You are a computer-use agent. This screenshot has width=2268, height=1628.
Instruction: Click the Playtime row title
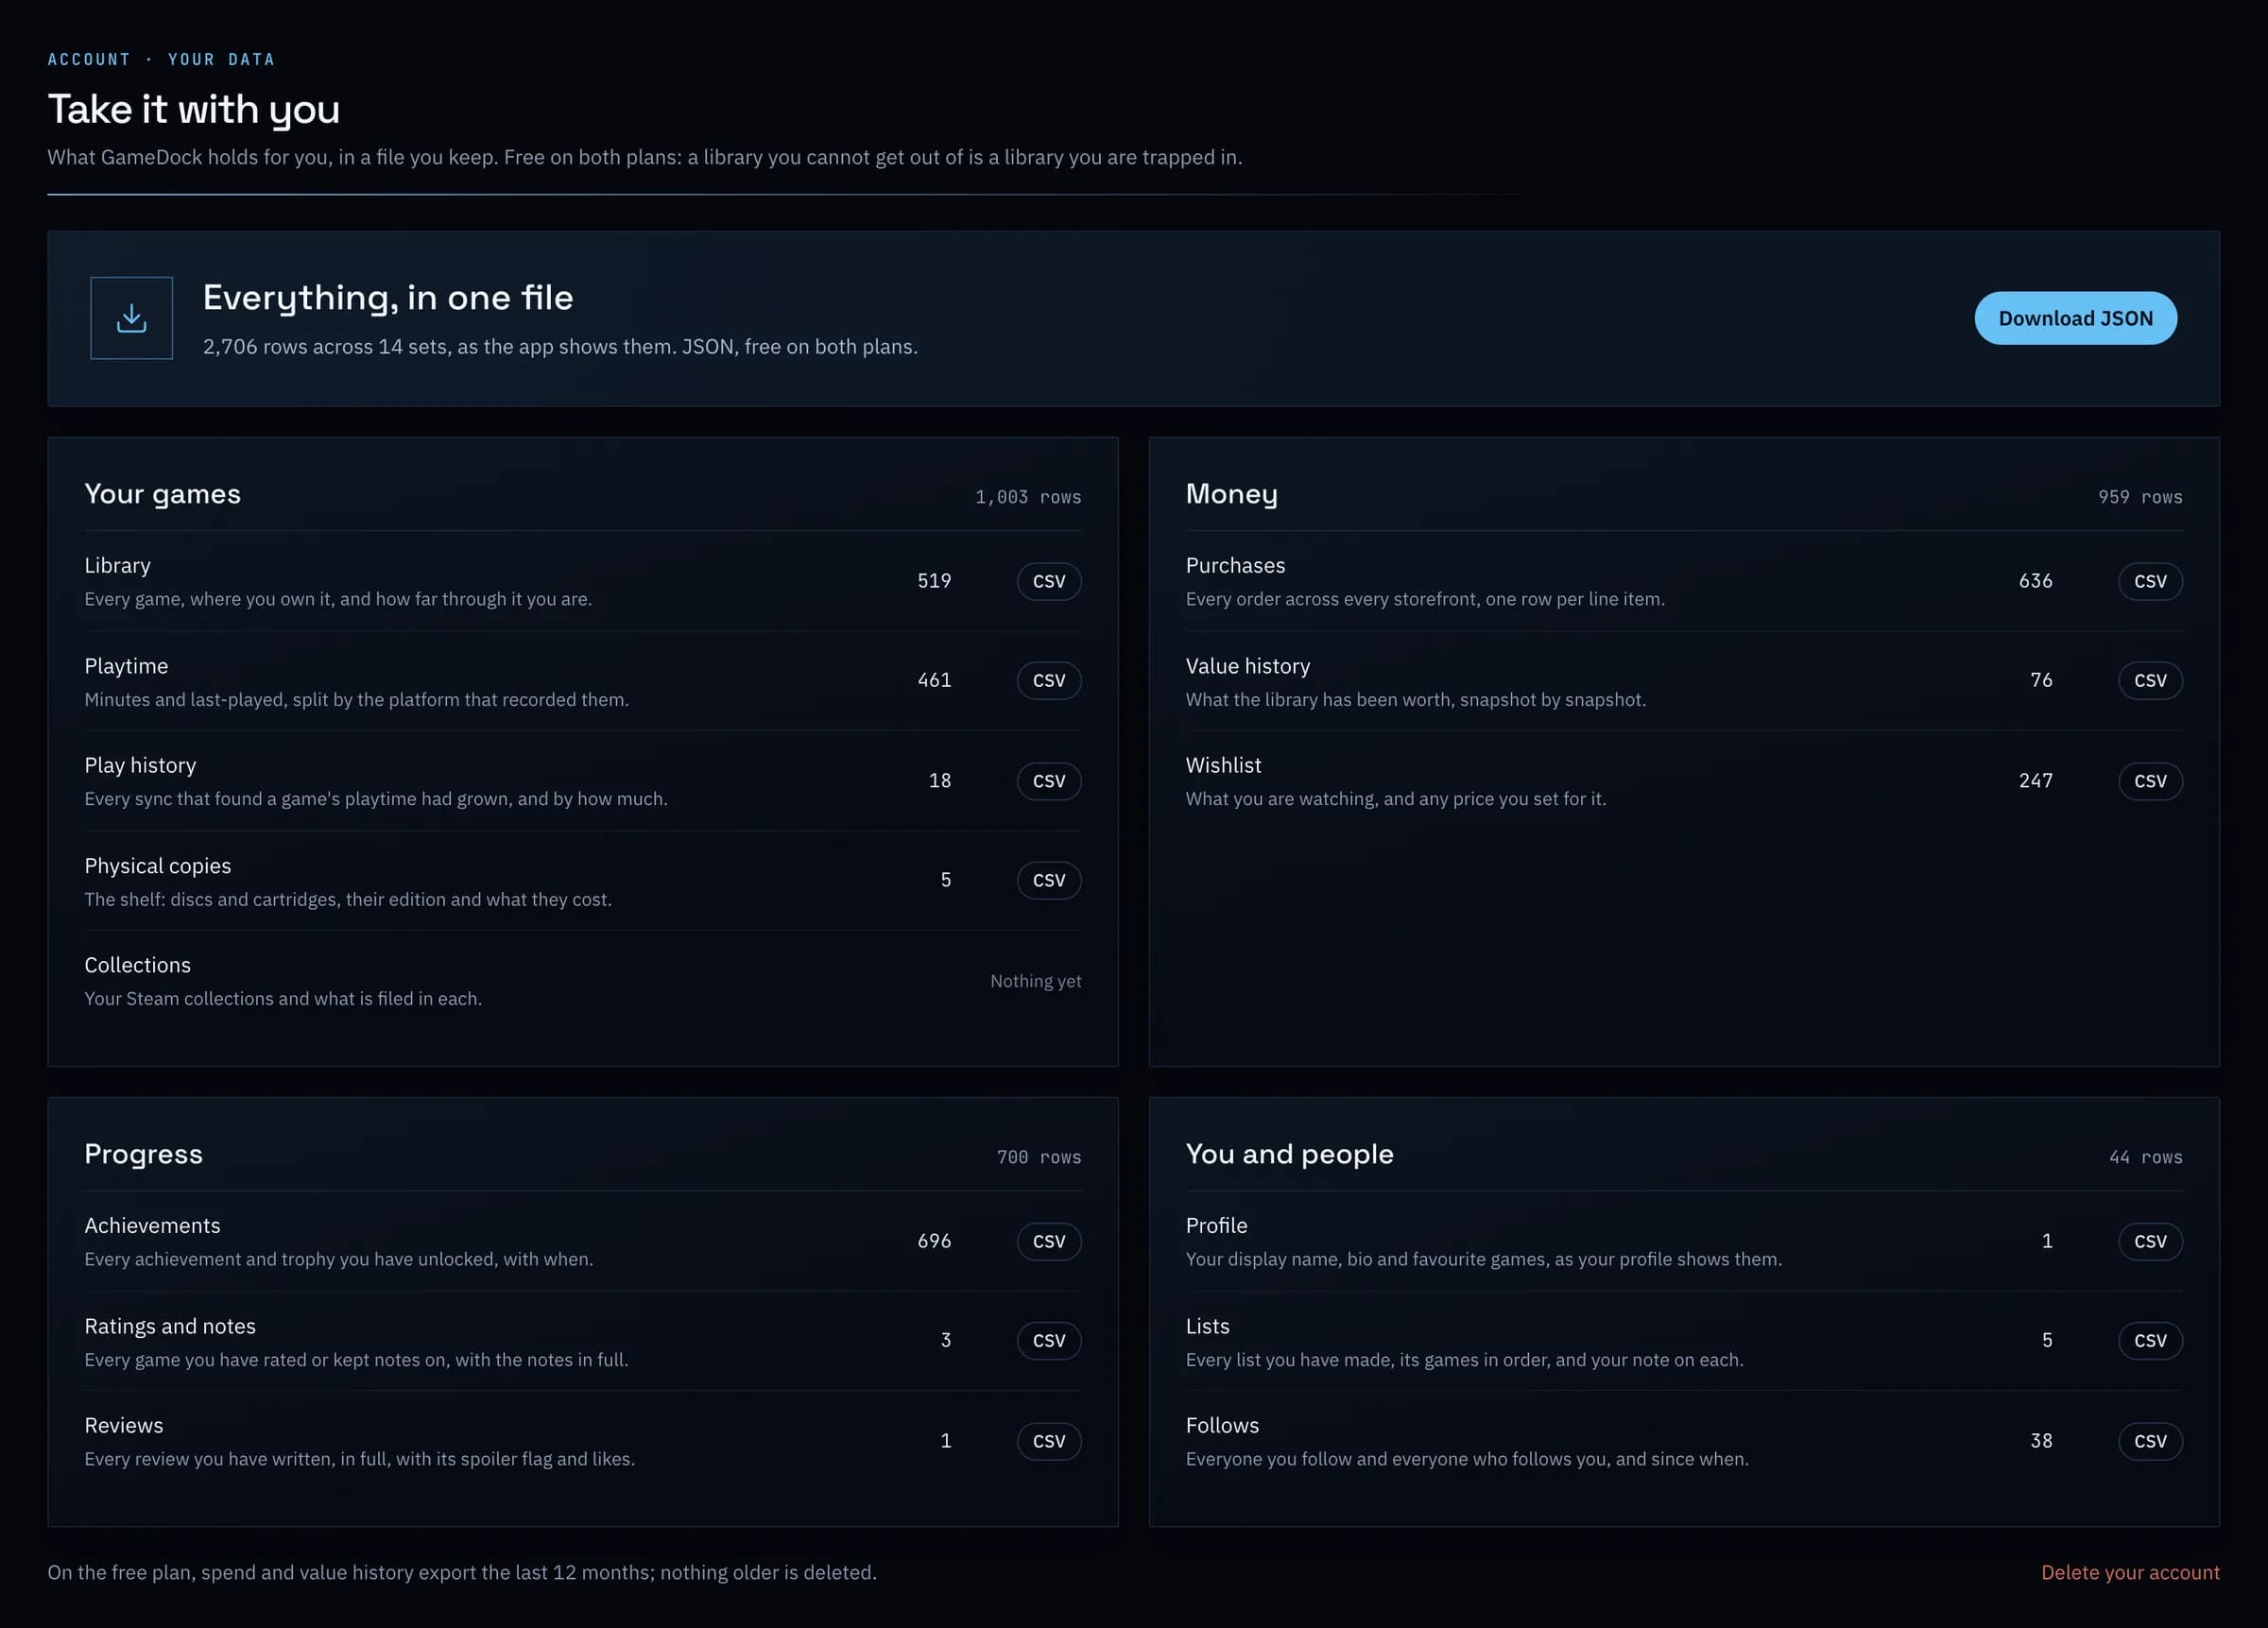point(126,666)
